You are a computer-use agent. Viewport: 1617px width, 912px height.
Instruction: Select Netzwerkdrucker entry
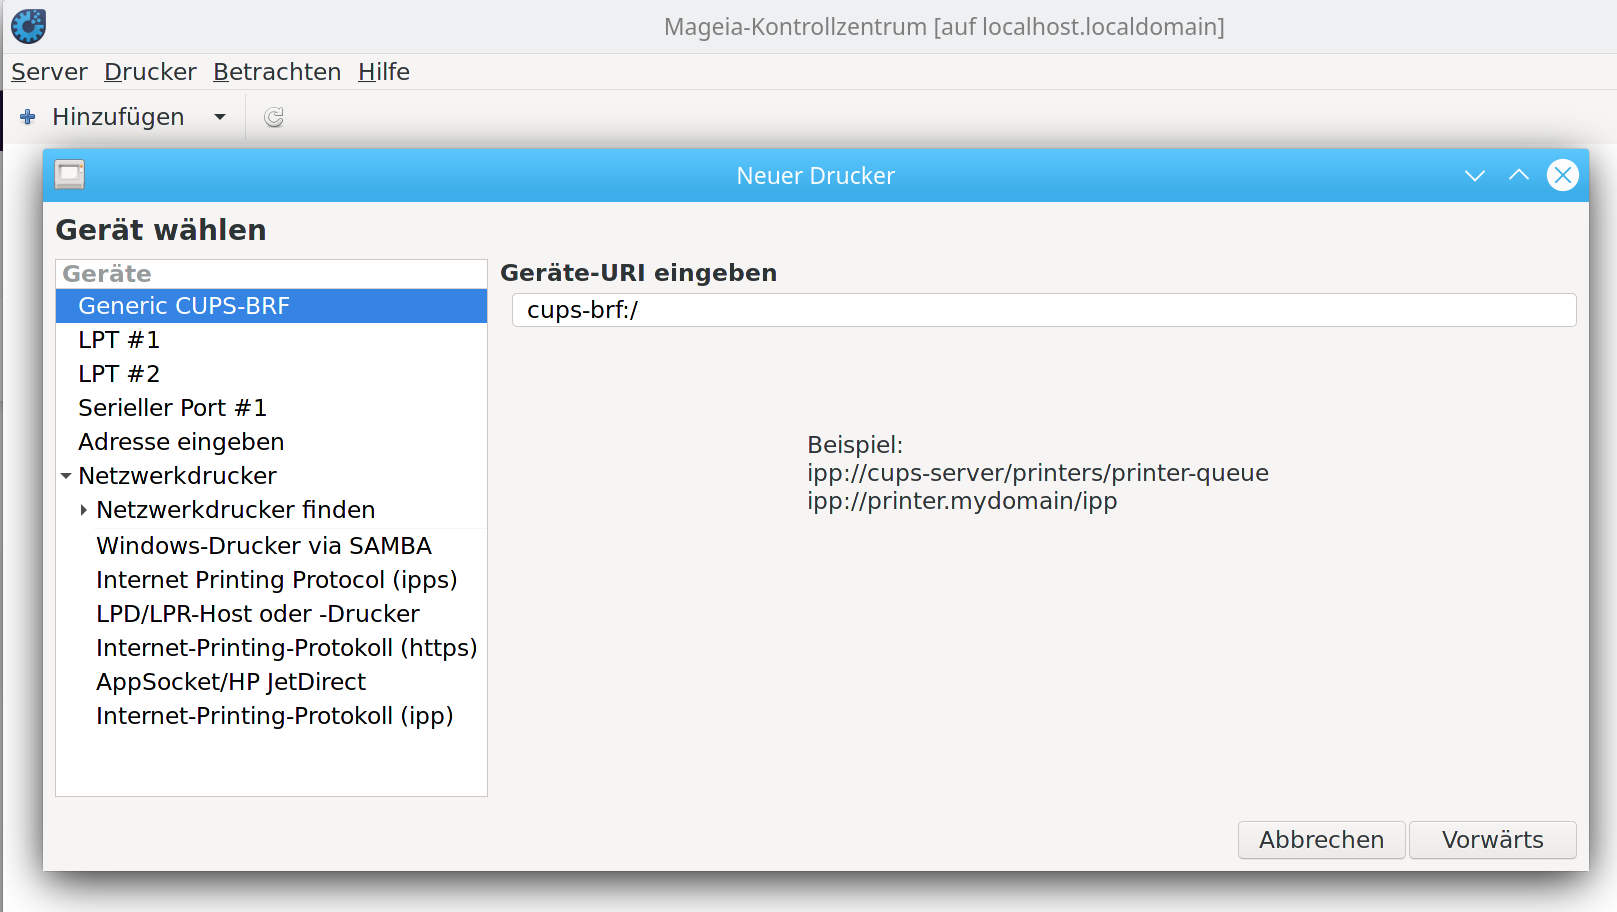point(271,476)
